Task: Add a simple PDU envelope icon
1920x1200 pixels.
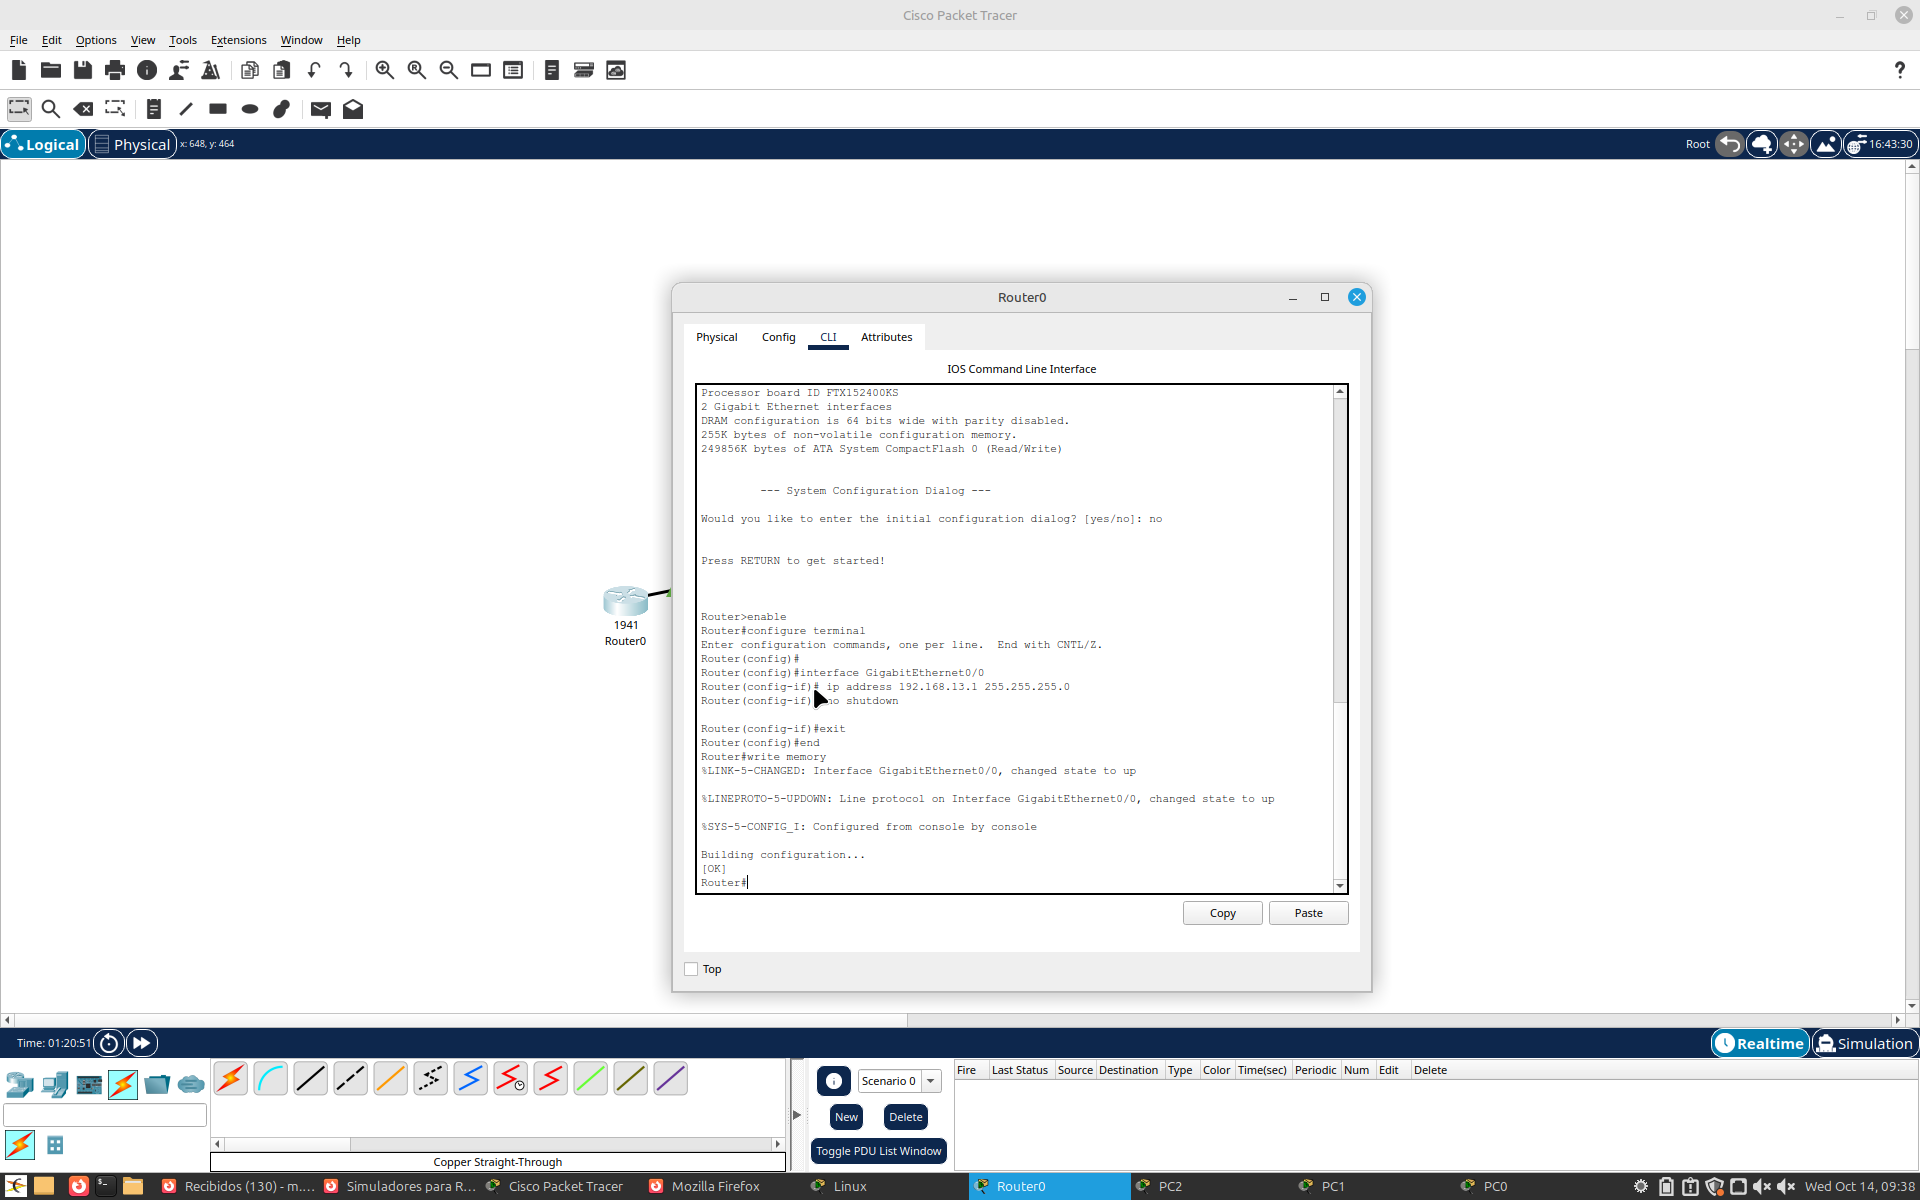Action: coord(321,109)
